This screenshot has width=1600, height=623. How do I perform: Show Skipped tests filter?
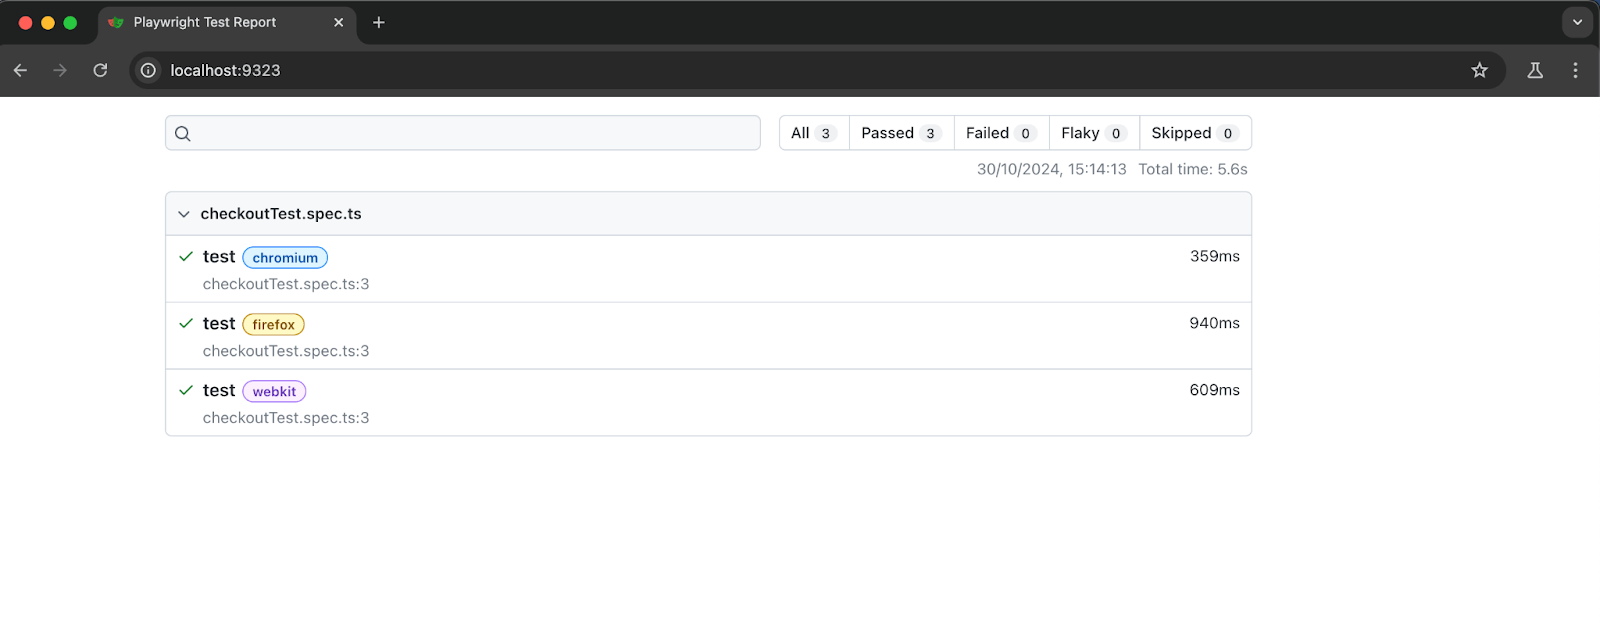[1194, 133]
